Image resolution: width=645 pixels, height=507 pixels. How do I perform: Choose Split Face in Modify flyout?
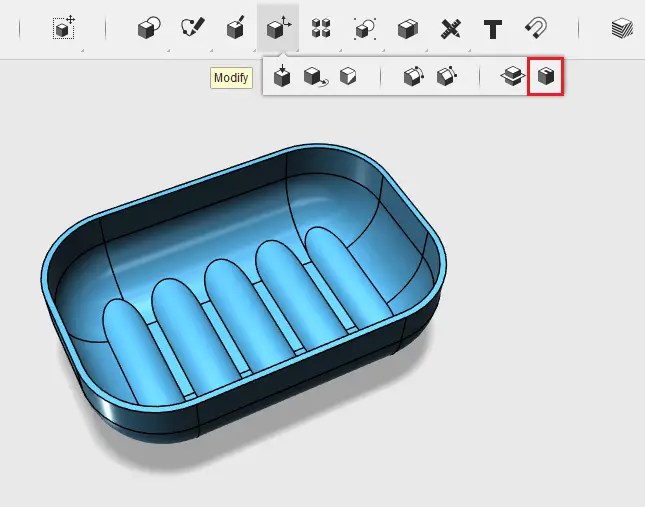348,76
